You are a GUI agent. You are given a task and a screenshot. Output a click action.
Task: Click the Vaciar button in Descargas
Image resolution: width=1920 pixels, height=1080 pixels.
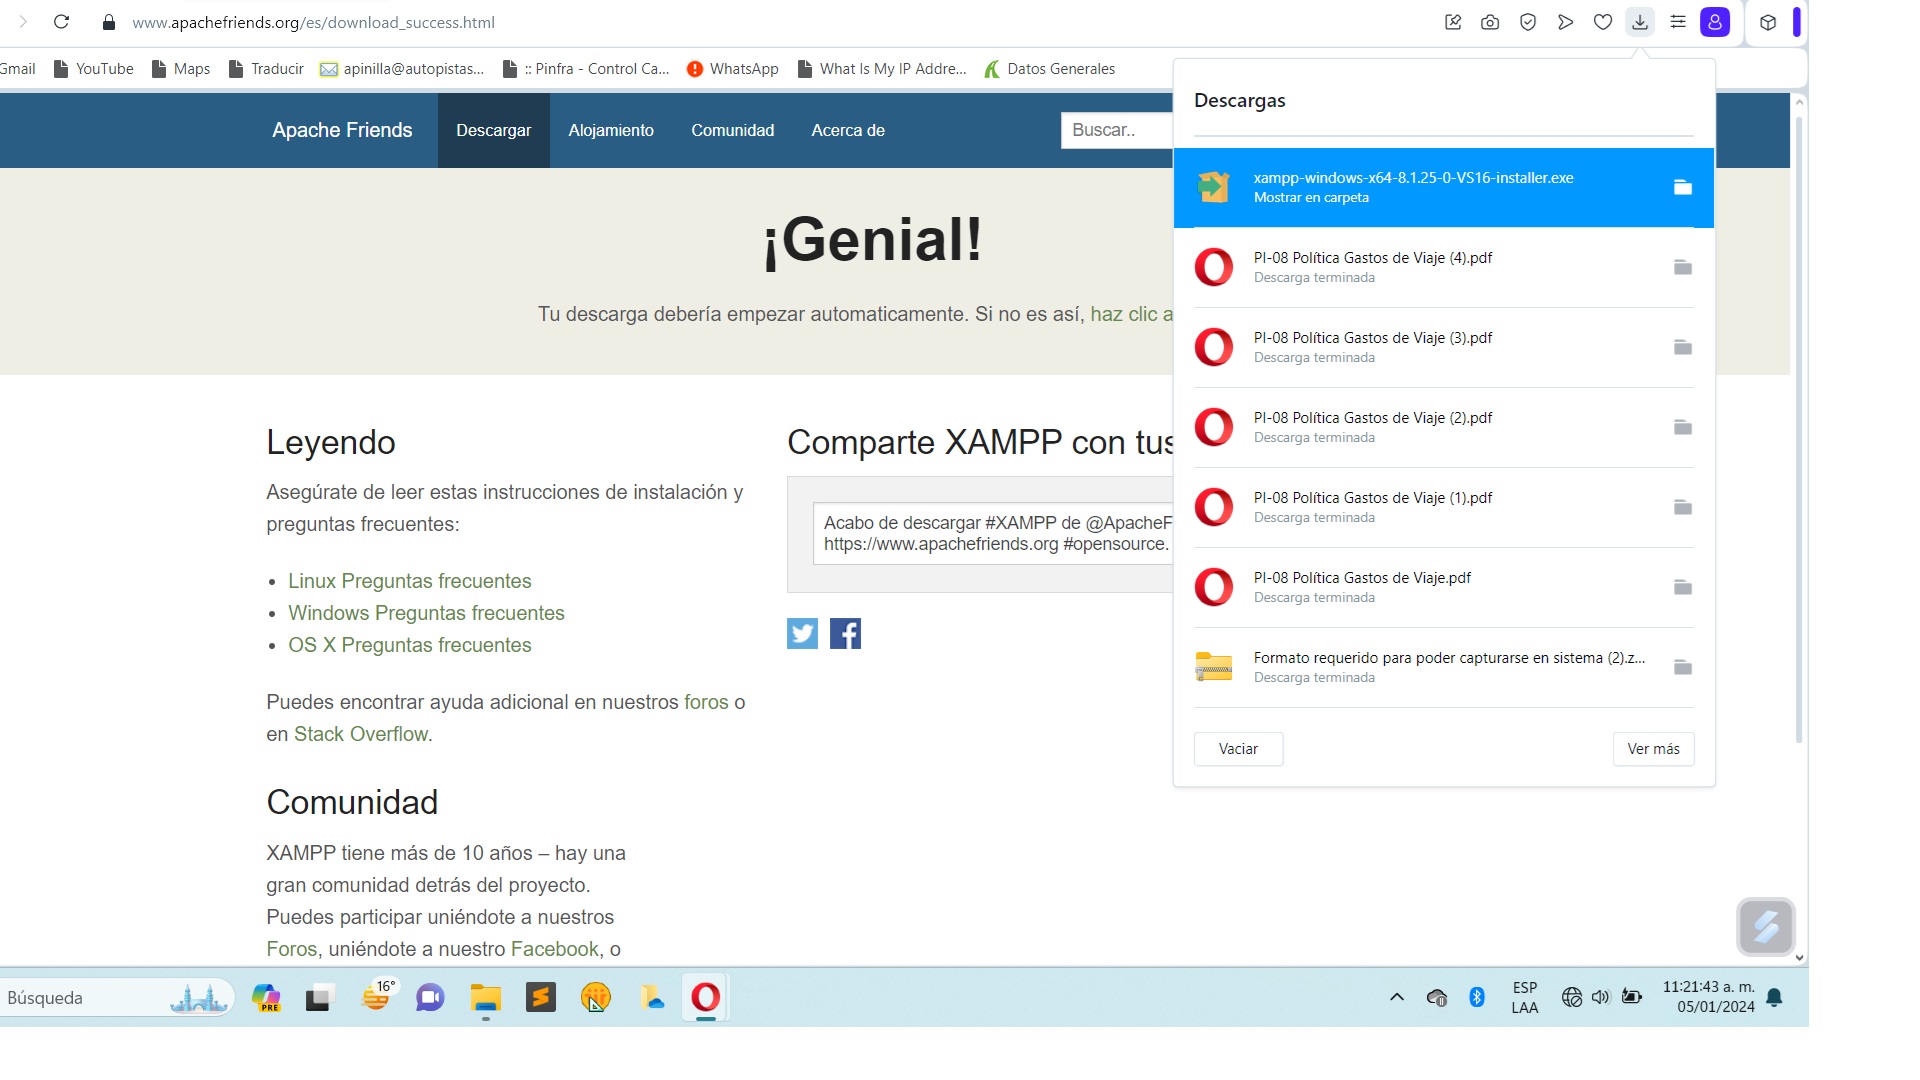point(1238,749)
